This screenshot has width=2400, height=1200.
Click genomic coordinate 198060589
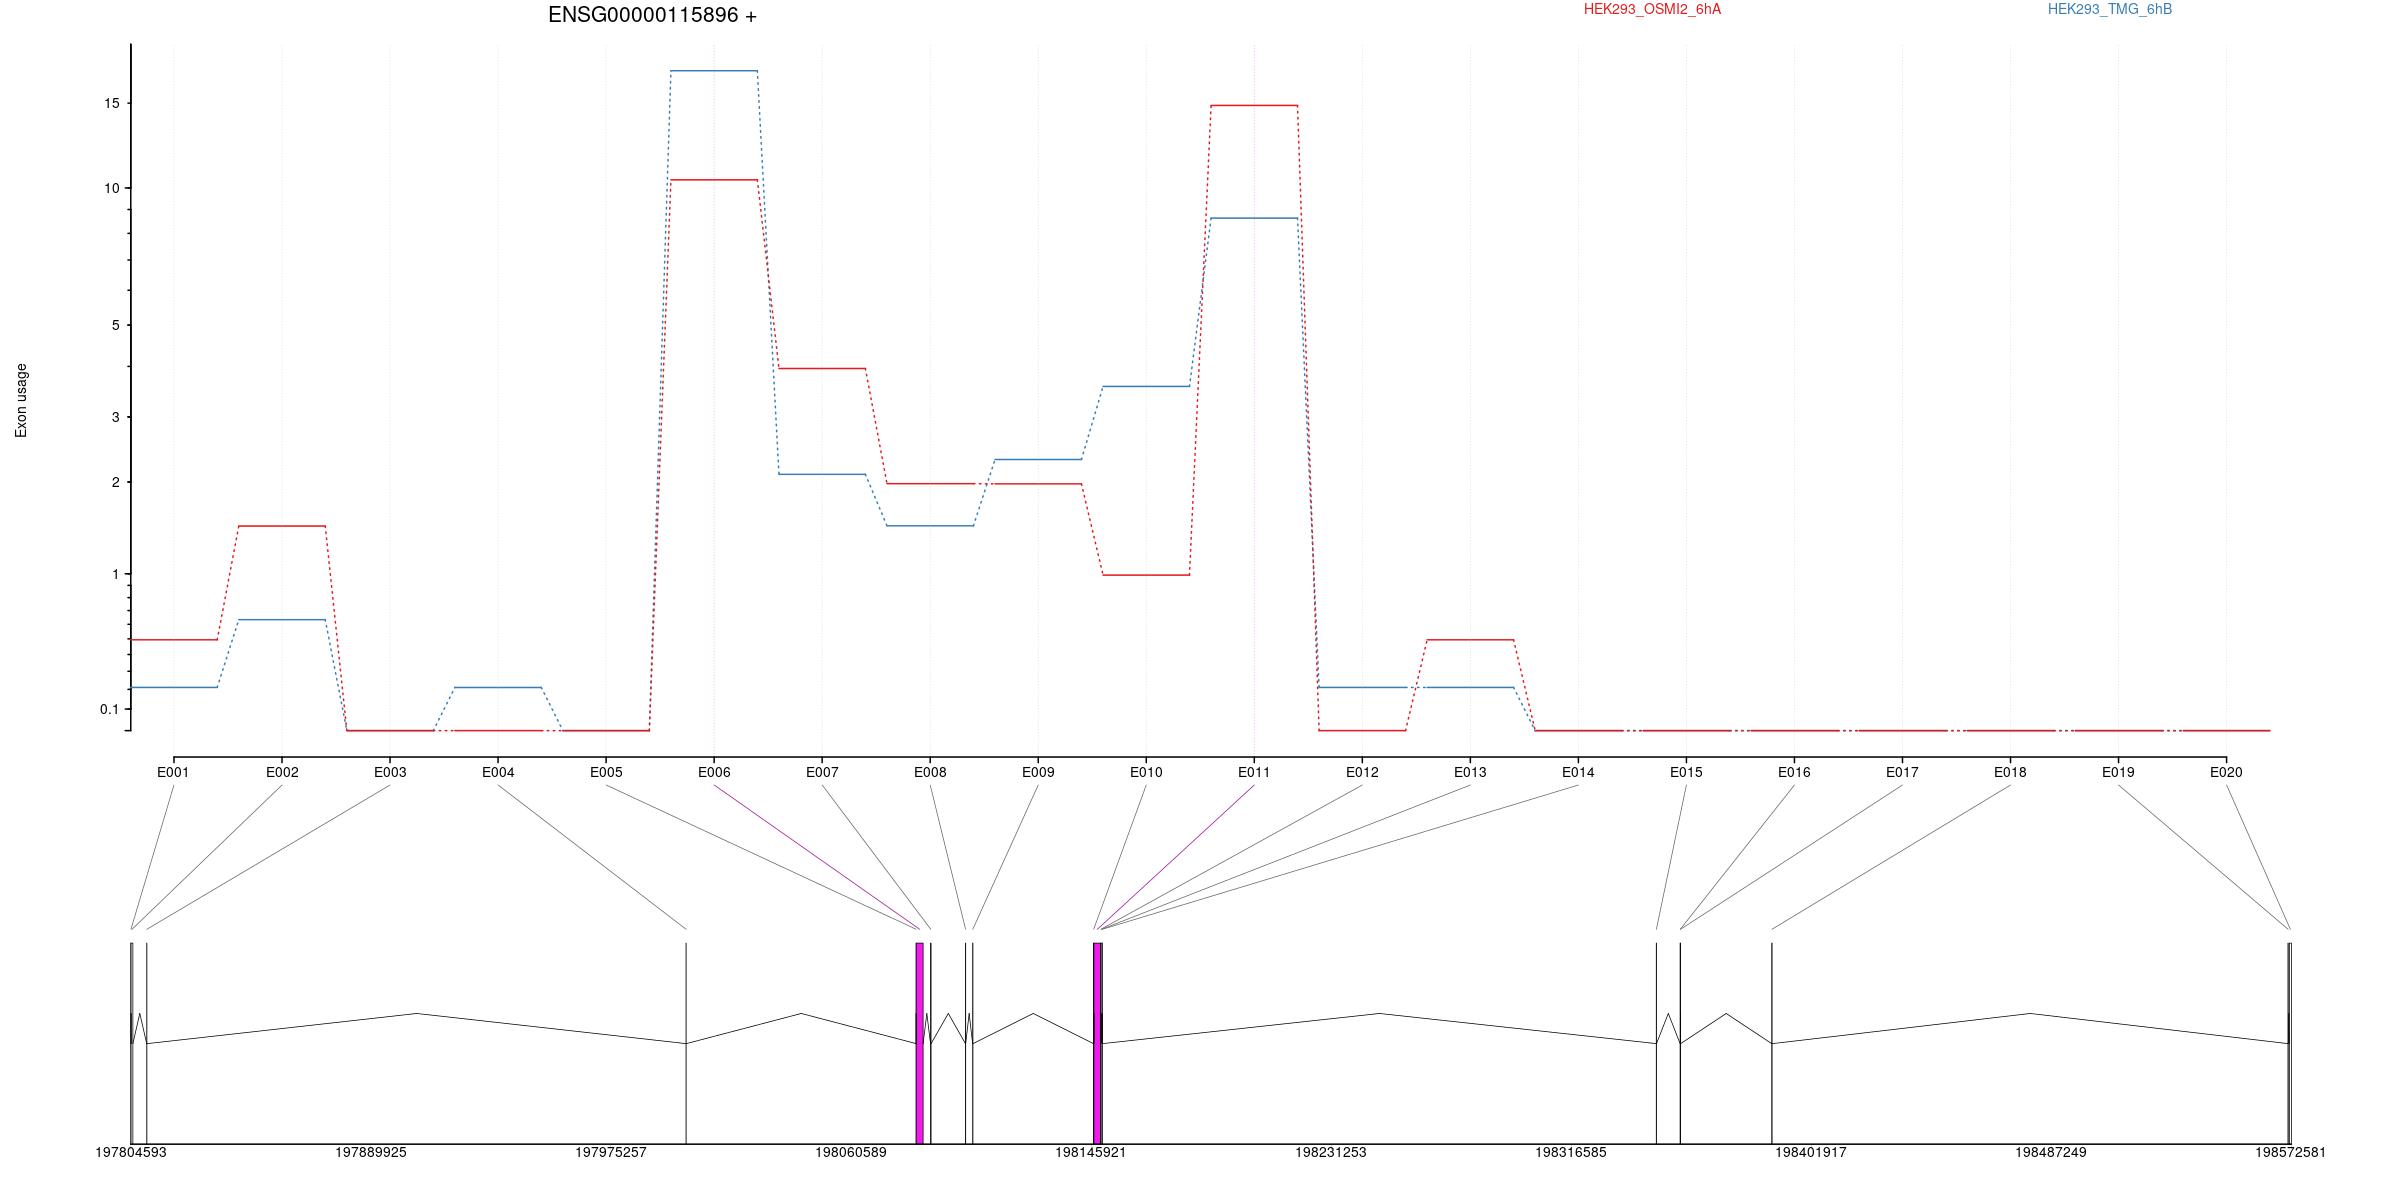(851, 1152)
